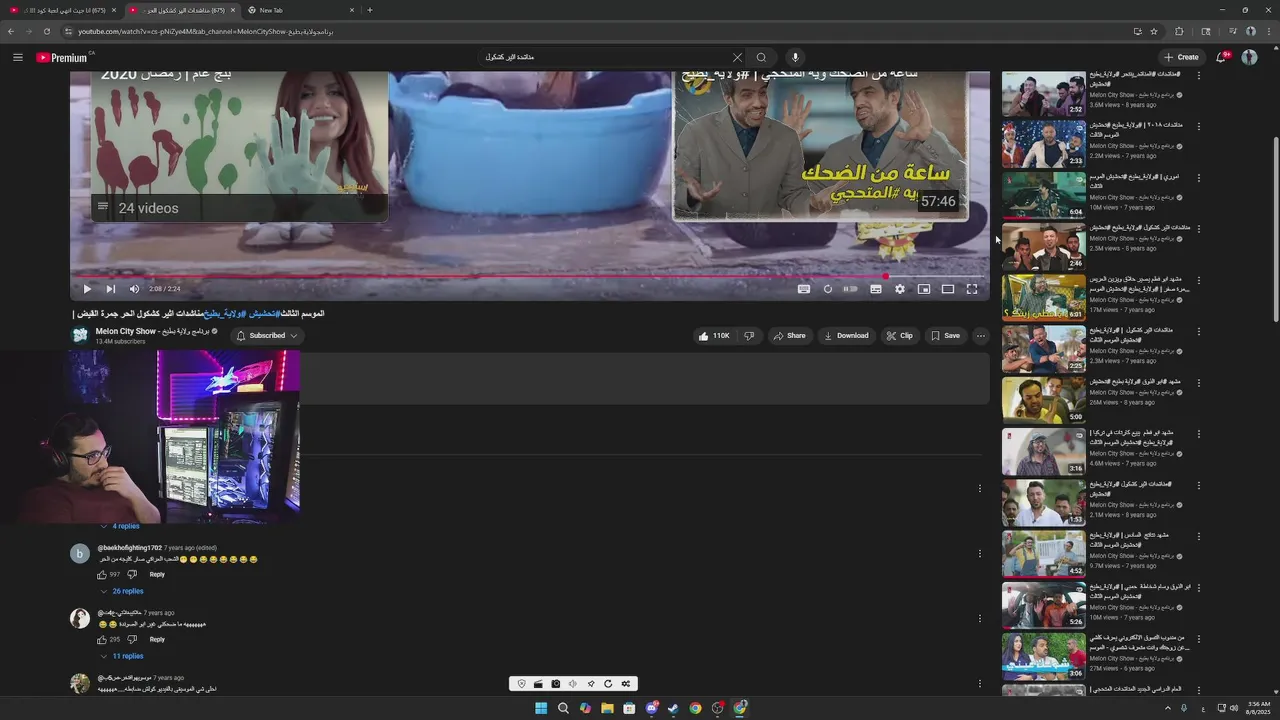The width and height of the screenshot is (1280, 720).
Task: Open the video in full screen
Action: pos(972,289)
